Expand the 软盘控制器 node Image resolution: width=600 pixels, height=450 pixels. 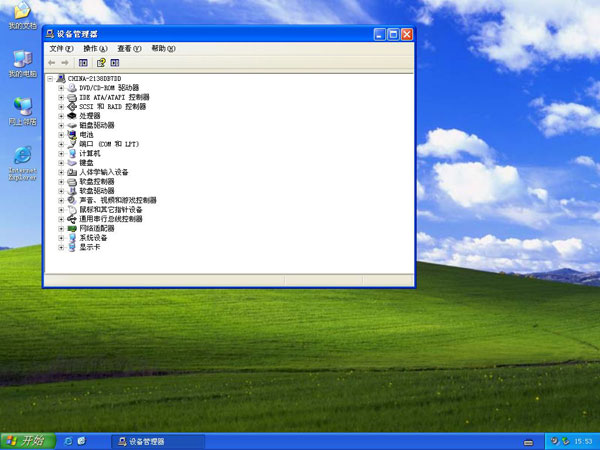[61, 182]
